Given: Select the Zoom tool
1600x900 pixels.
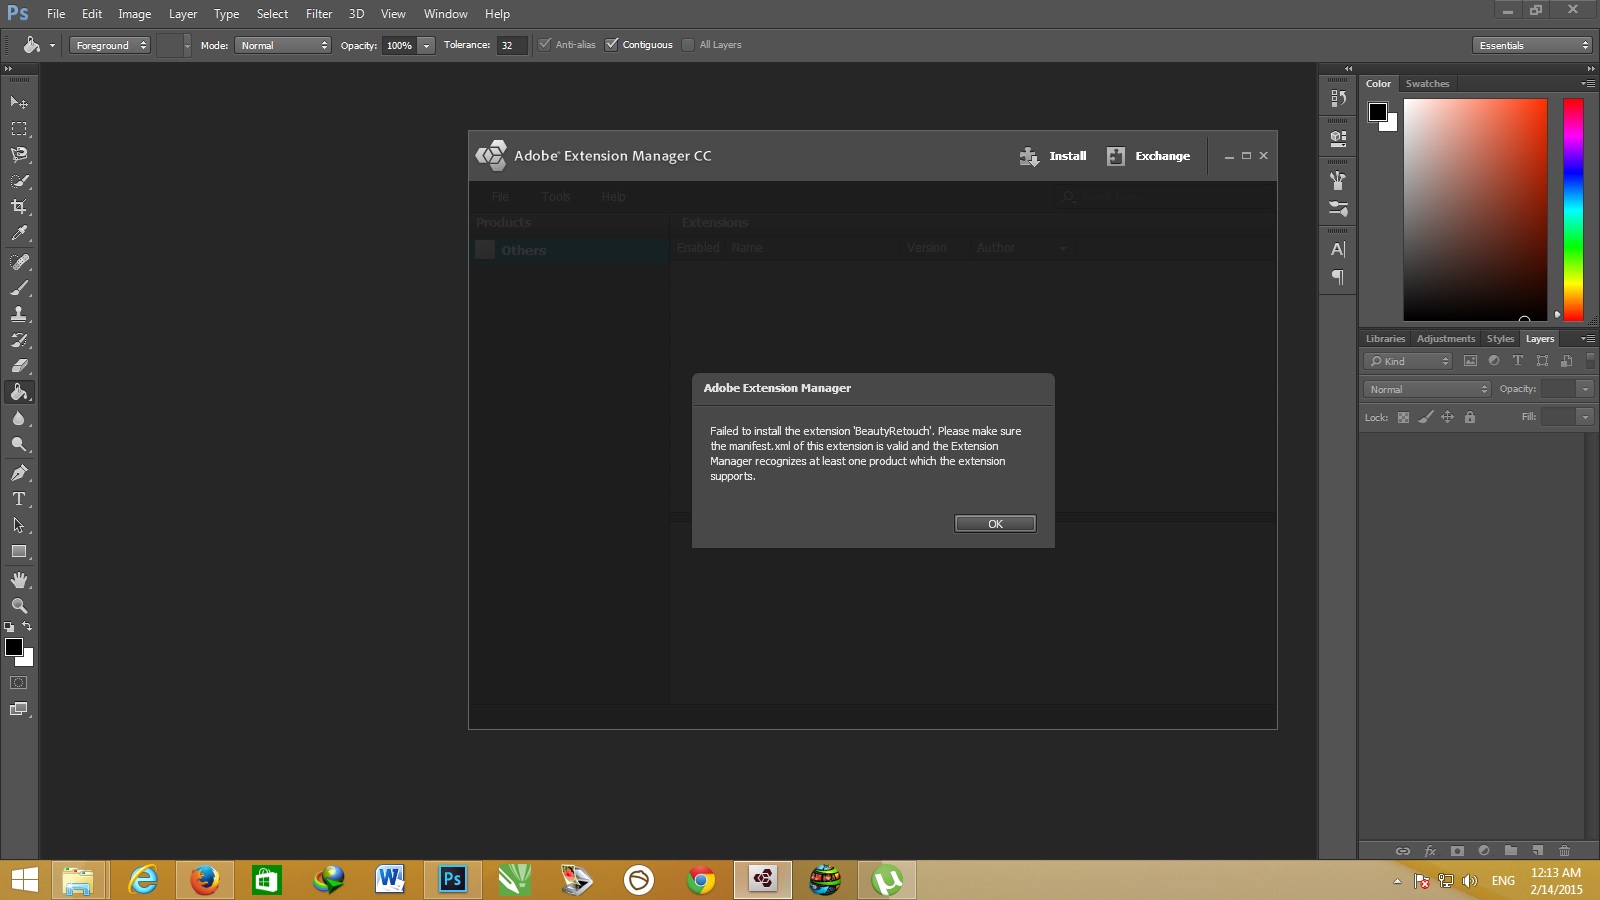Looking at the screenshot, I should (x=19, y=606).
